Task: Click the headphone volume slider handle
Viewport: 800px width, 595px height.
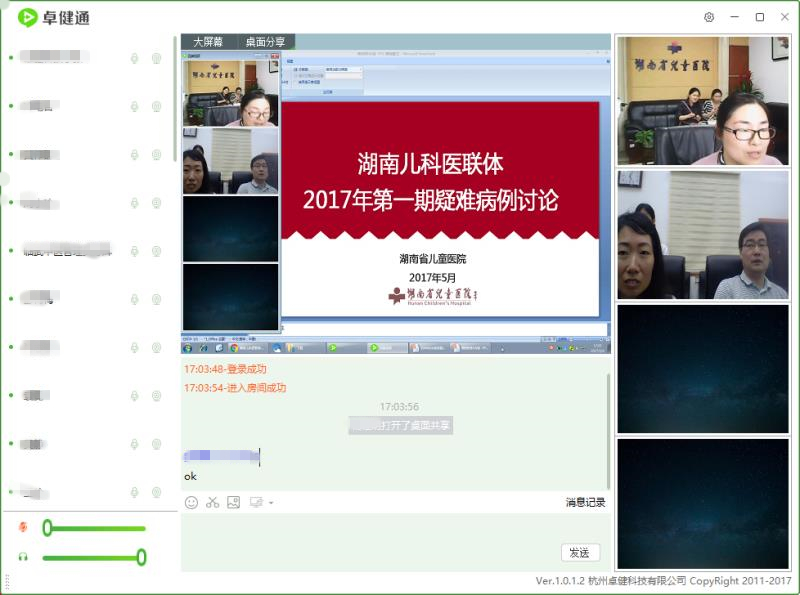Action: click(141, 557)
